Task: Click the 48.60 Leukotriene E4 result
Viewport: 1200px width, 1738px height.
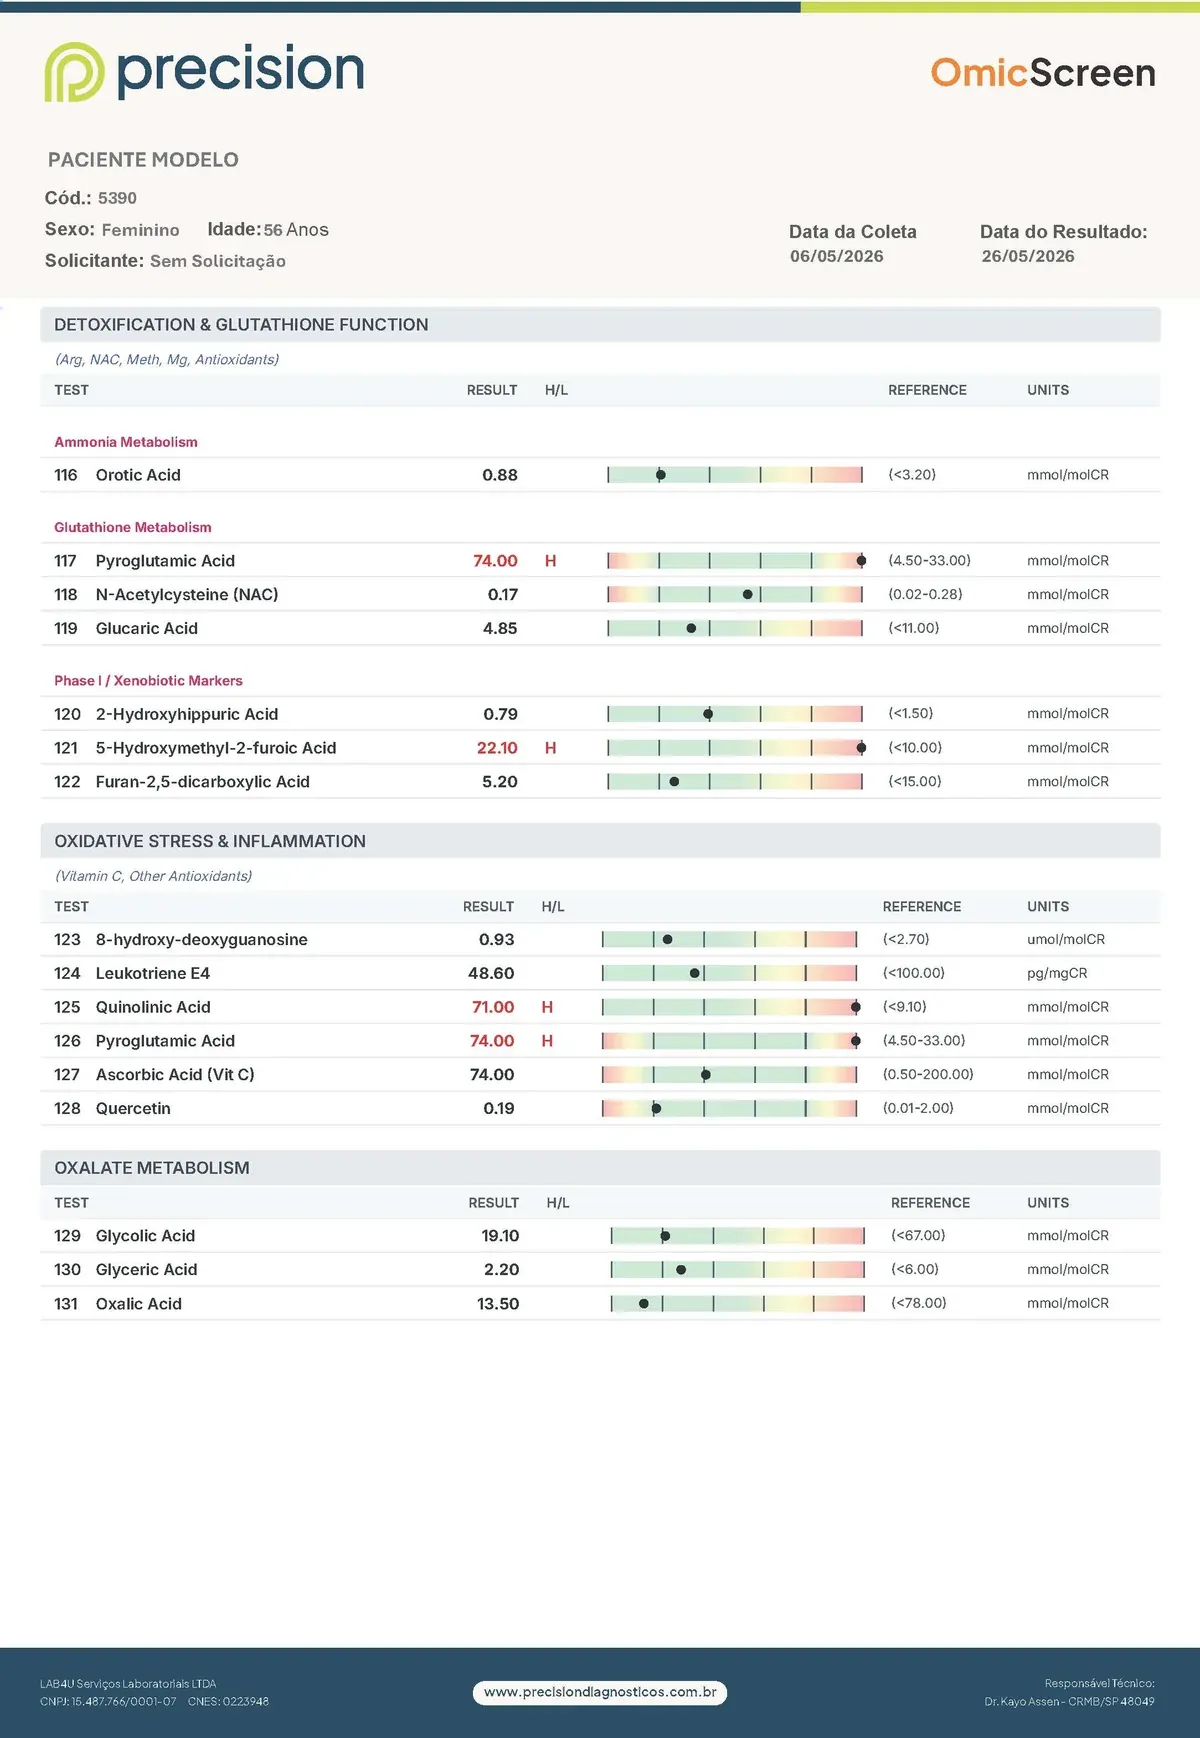Action: [491, 974]
